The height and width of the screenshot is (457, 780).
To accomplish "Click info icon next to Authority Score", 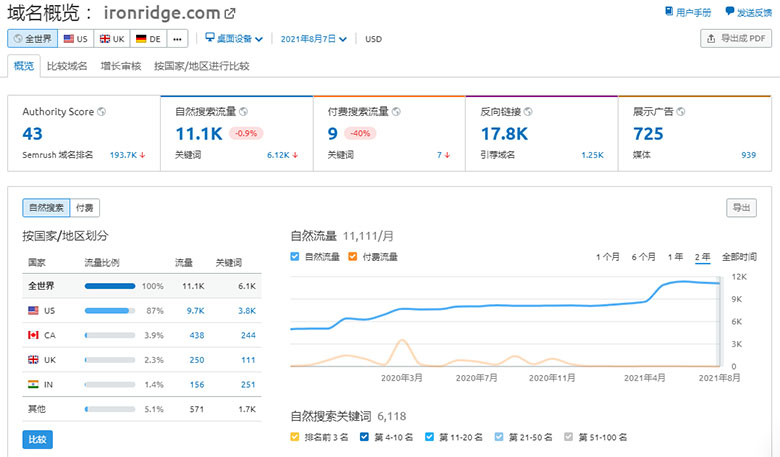I will pyautogui.click(x=101, y=111).
